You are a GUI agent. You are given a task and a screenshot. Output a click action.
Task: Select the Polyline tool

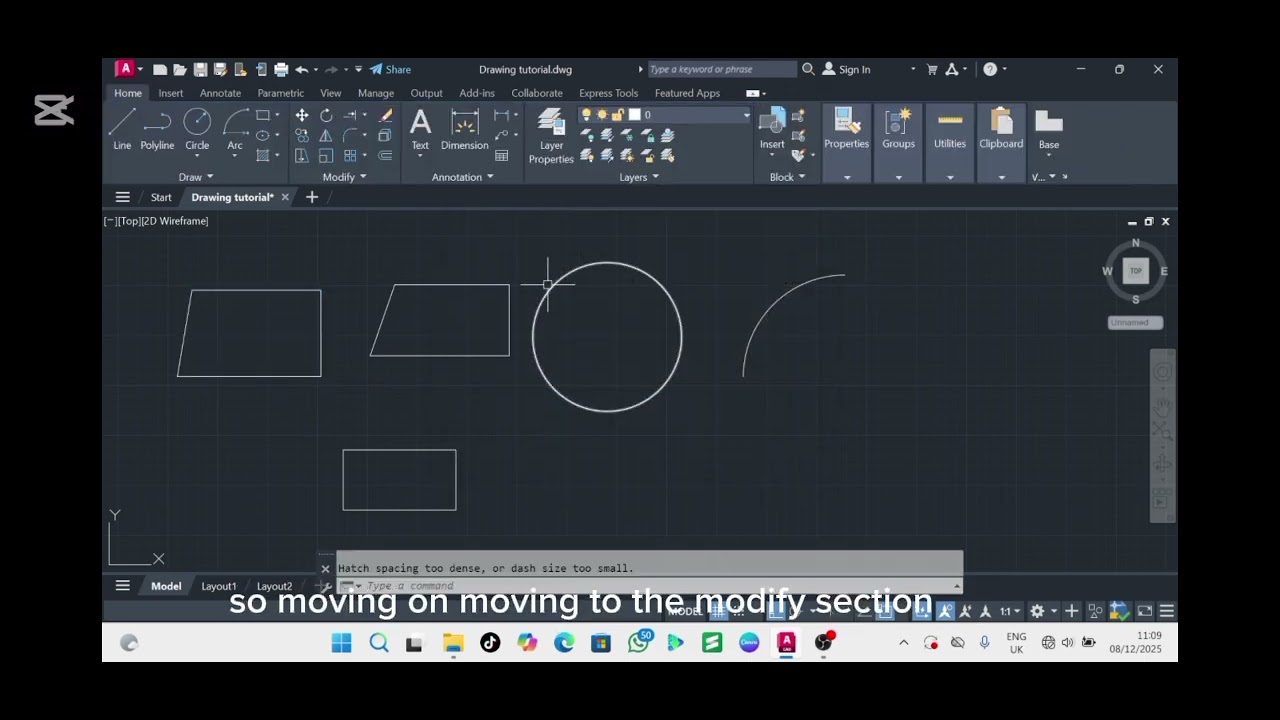(157, 130)
